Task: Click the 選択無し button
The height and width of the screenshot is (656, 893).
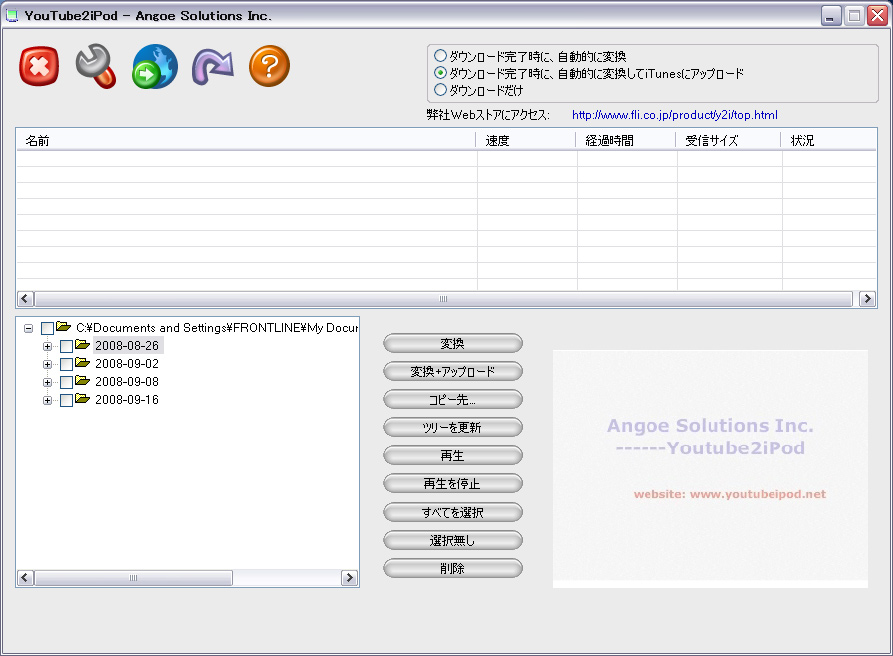Action: click(453, 540)
